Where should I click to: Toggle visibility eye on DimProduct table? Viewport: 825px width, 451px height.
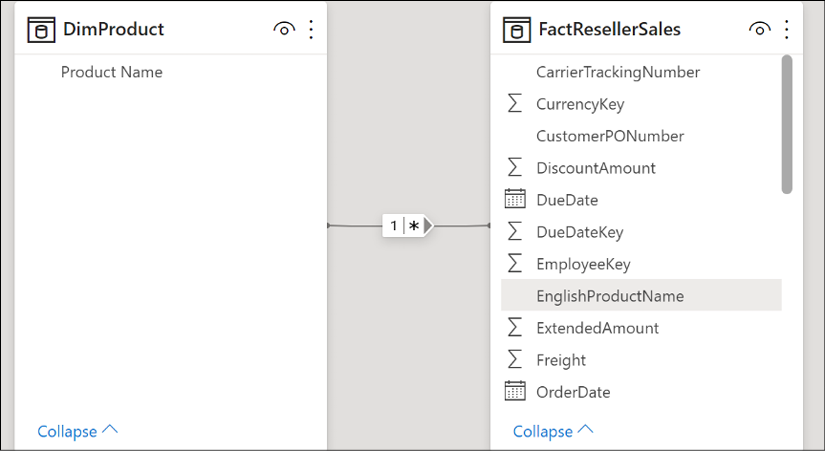(284, 29)
